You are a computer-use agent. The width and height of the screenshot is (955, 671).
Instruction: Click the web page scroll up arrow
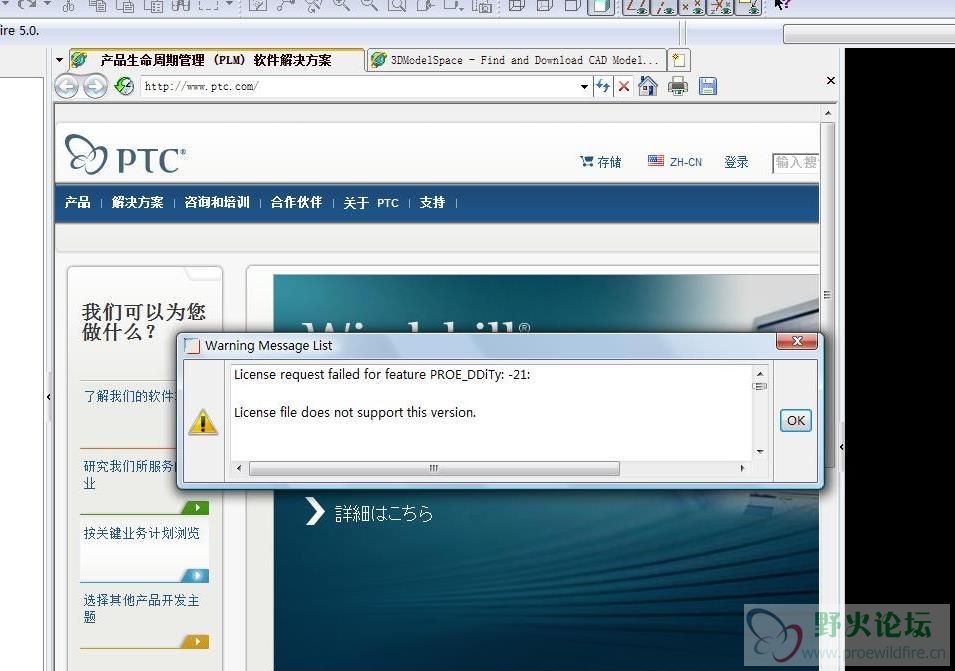click(827, 113)
